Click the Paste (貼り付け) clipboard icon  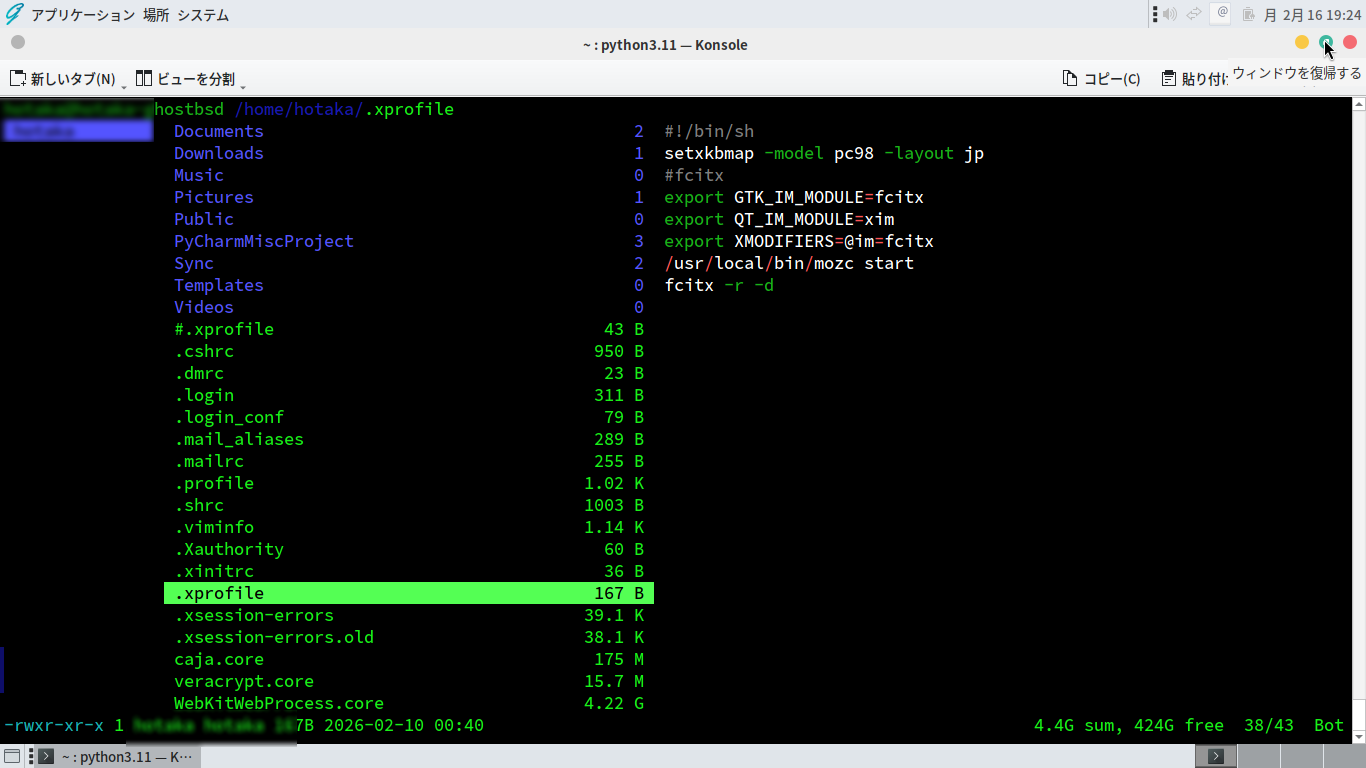tap(1168, 79)
